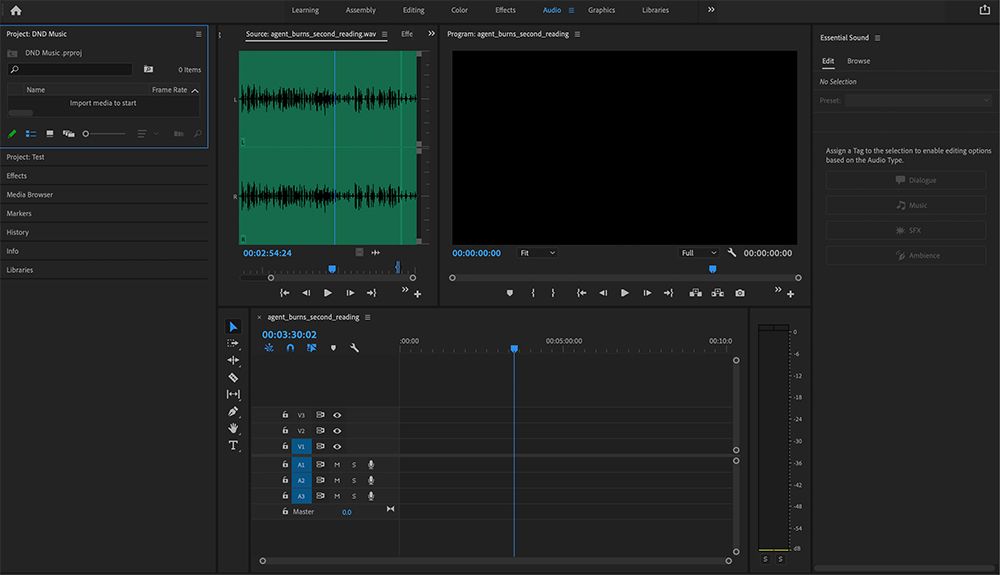Screen dimensions: 1000x575
Task: Select the Ripple Edit tool
Action: 233,360
